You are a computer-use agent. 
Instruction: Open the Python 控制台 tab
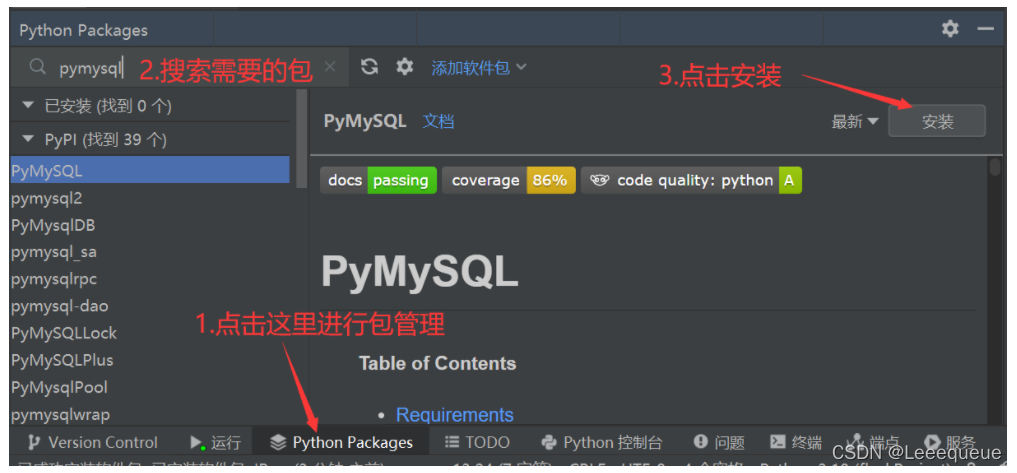602,443
